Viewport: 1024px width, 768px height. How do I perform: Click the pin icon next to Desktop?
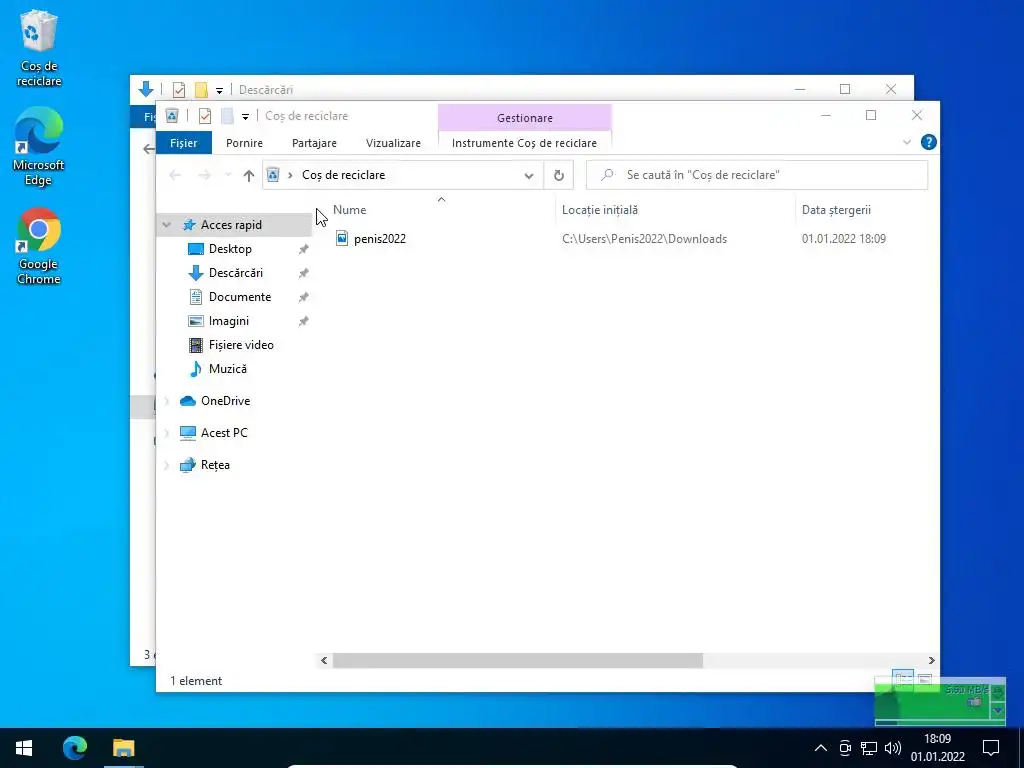[x=303, y=249]
